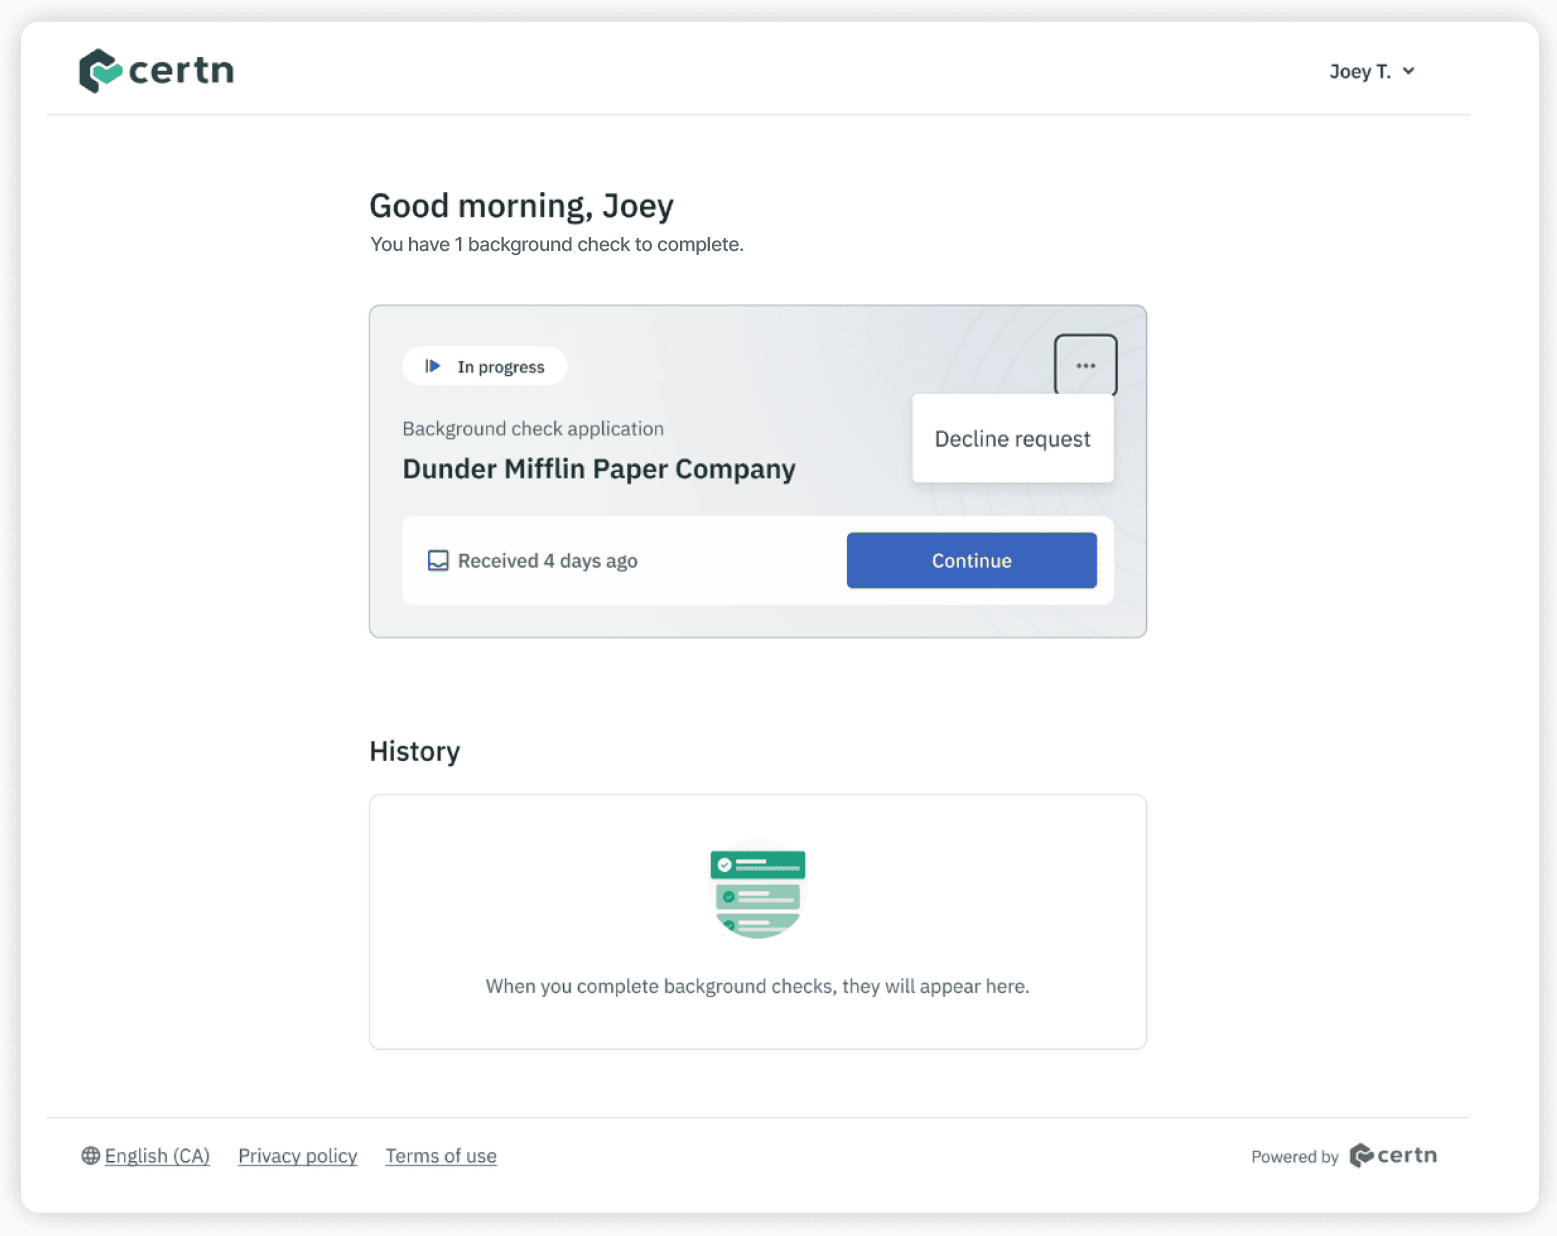Screen dimensions: 1557x1236
Task: Click the Good morning, Joey heading
Action: coord(521,206)
